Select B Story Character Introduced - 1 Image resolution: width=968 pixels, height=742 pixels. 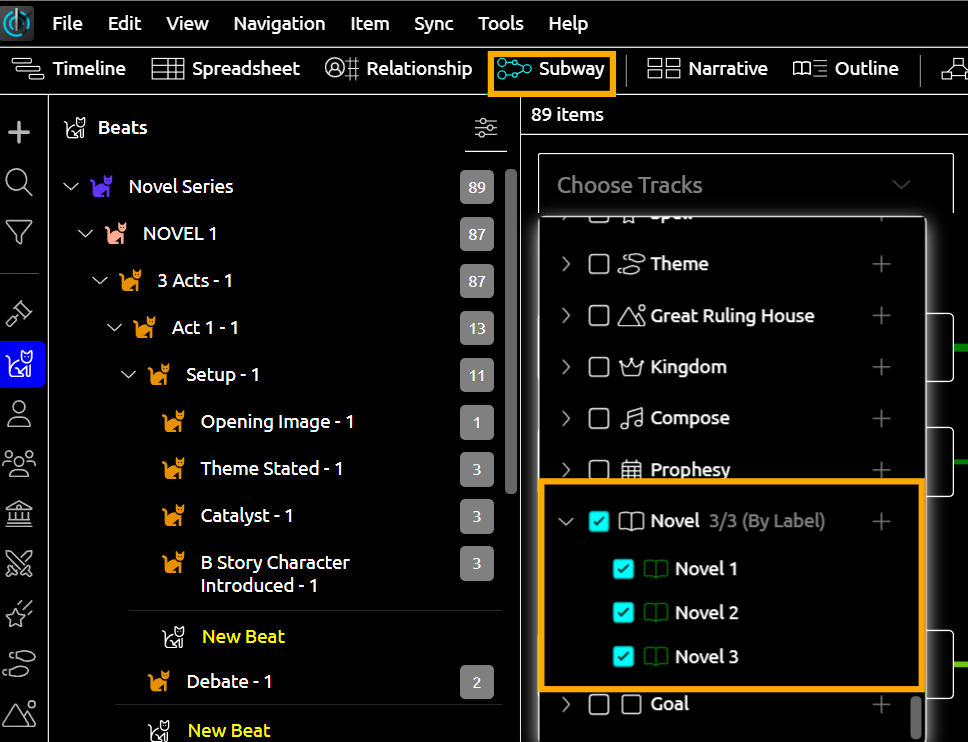point(275,573)
